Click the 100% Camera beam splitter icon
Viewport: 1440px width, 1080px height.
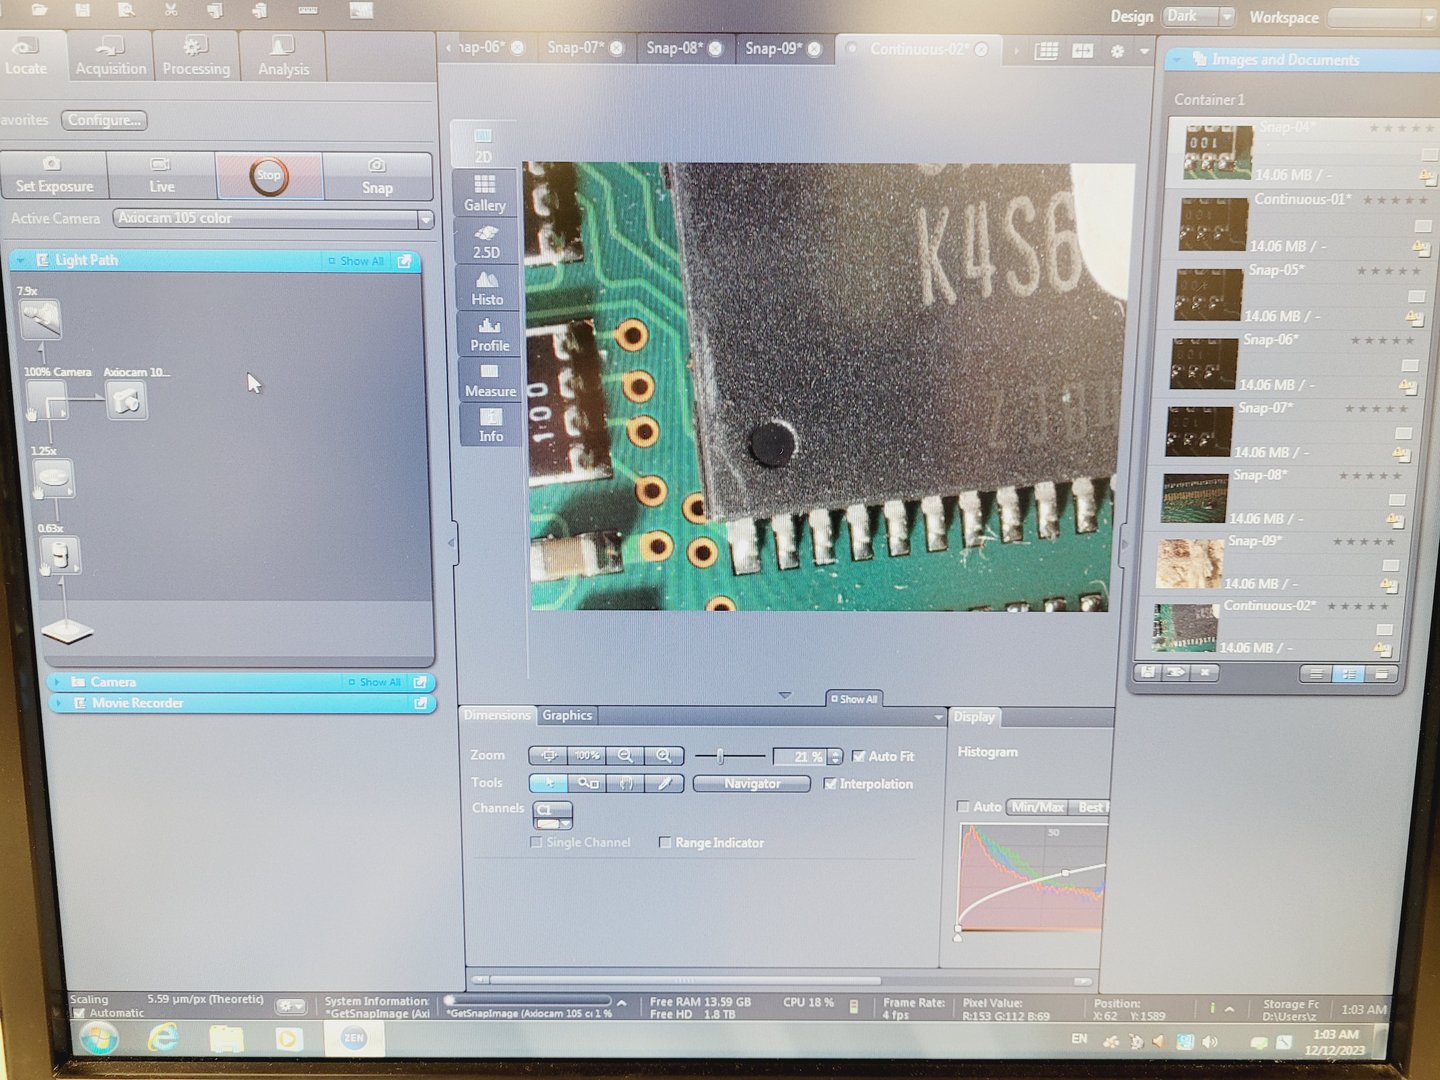click(46, 400)
